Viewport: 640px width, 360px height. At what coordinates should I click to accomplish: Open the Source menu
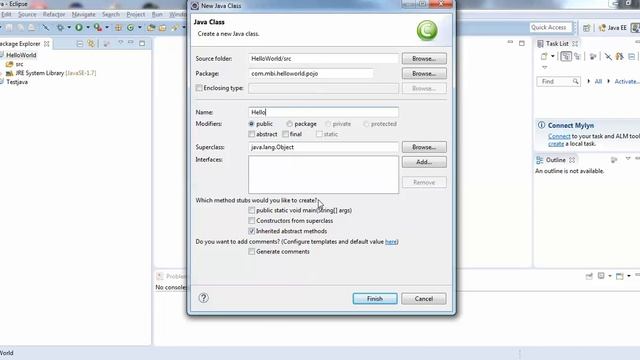coord(27,14)
